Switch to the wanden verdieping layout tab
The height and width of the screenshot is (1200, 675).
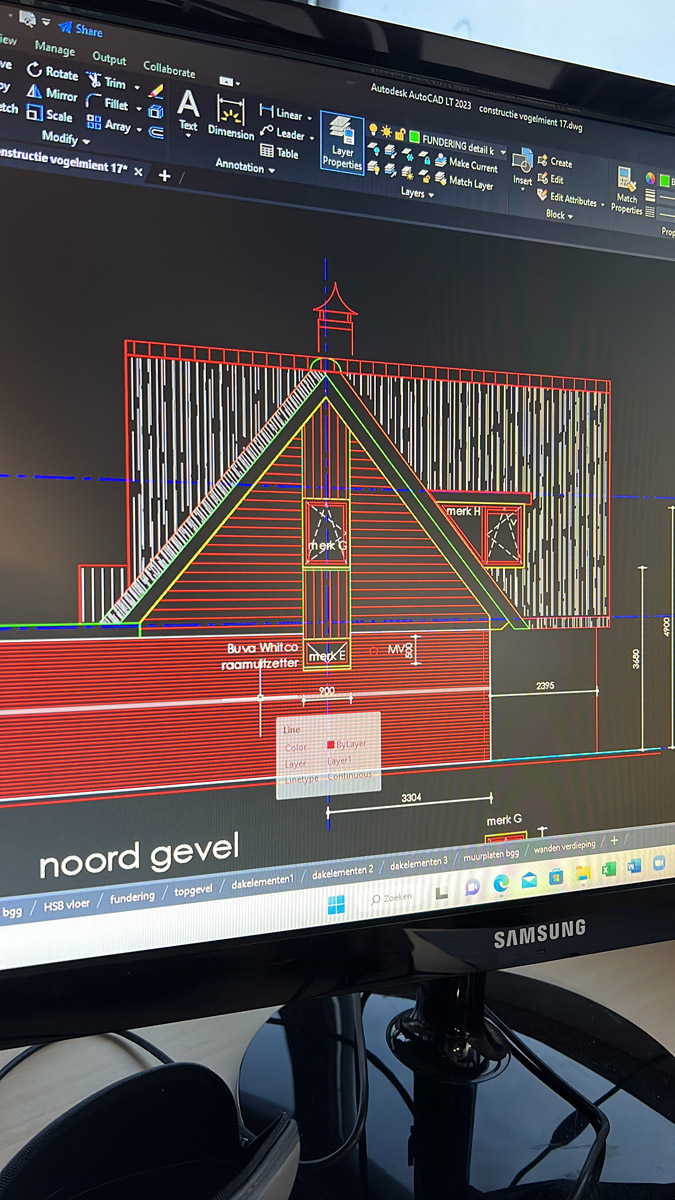coord(564,846)
